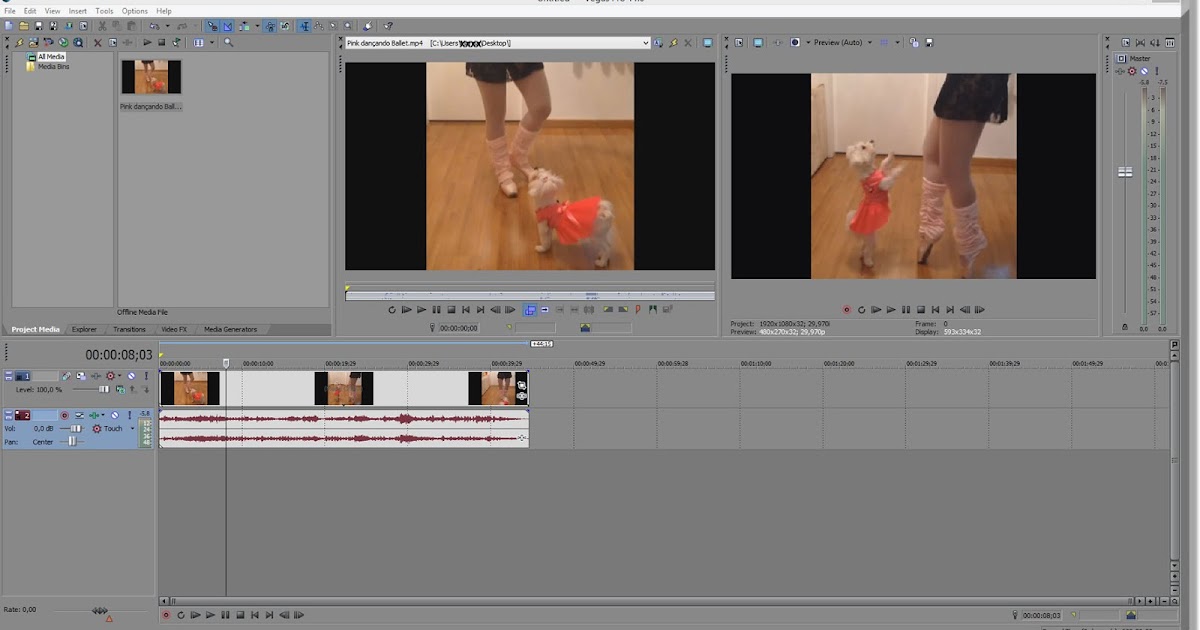Click the Save Snapshot icon in video preview

point(929,43)
